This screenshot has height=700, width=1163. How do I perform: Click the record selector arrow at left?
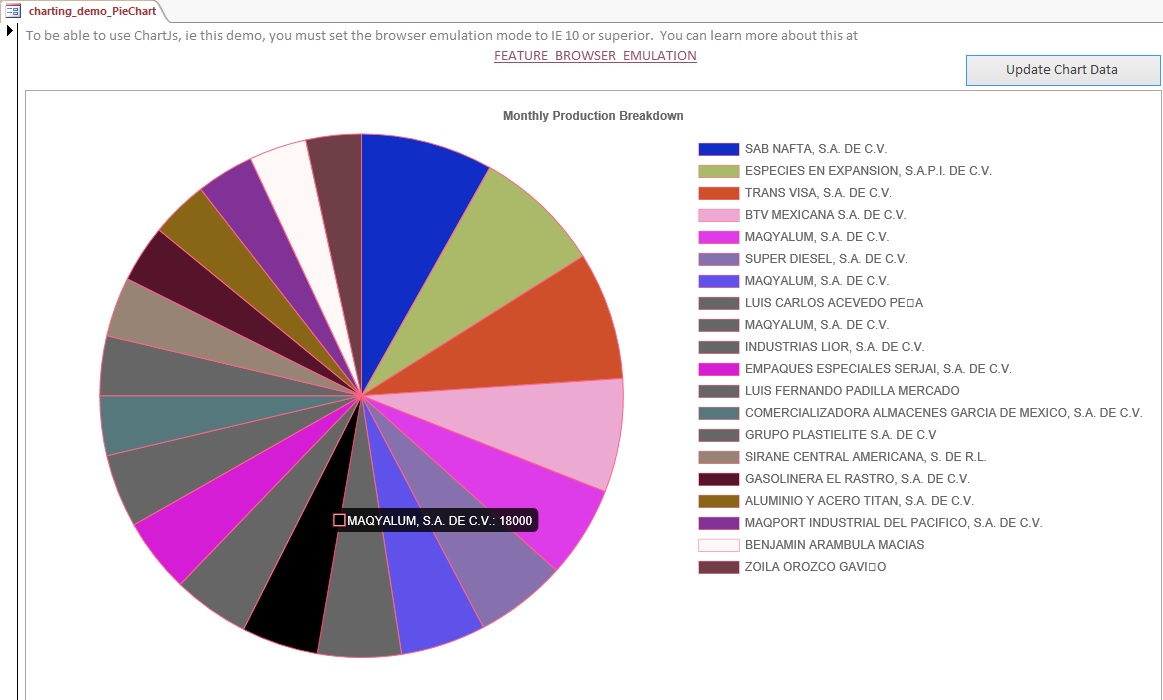point(10,31)
